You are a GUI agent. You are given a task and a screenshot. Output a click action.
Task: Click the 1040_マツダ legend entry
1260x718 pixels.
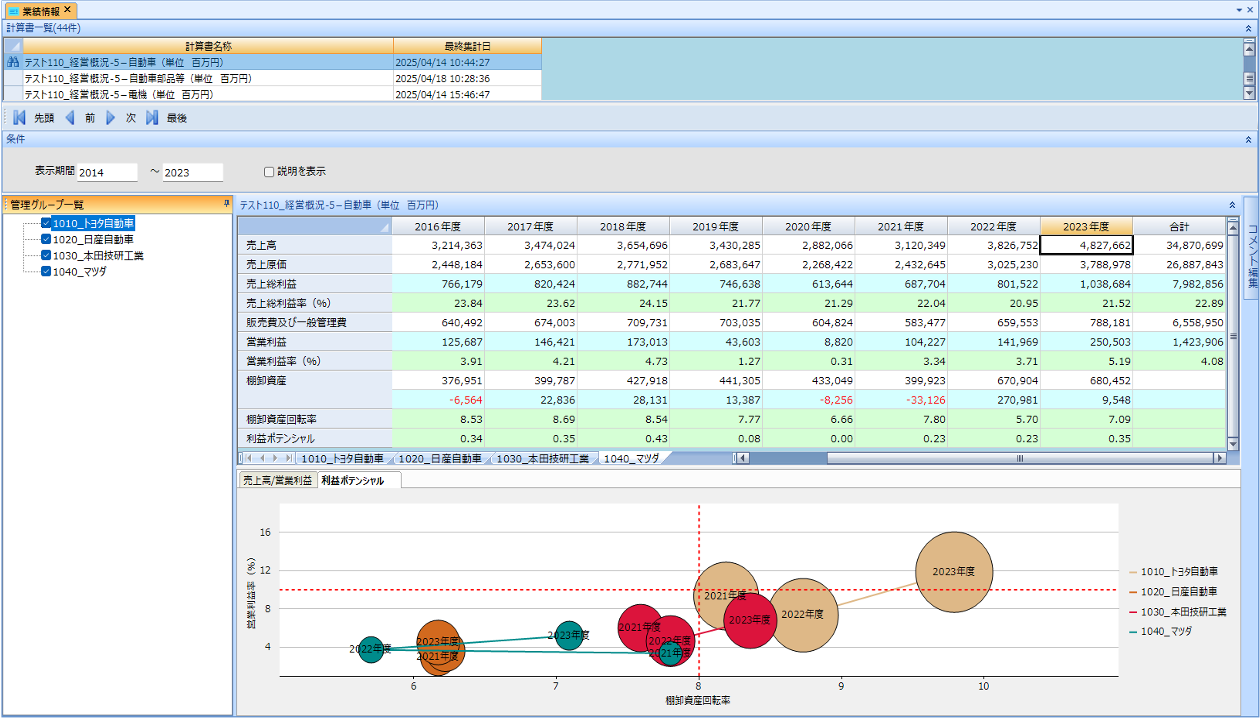tap(1160, 632)
